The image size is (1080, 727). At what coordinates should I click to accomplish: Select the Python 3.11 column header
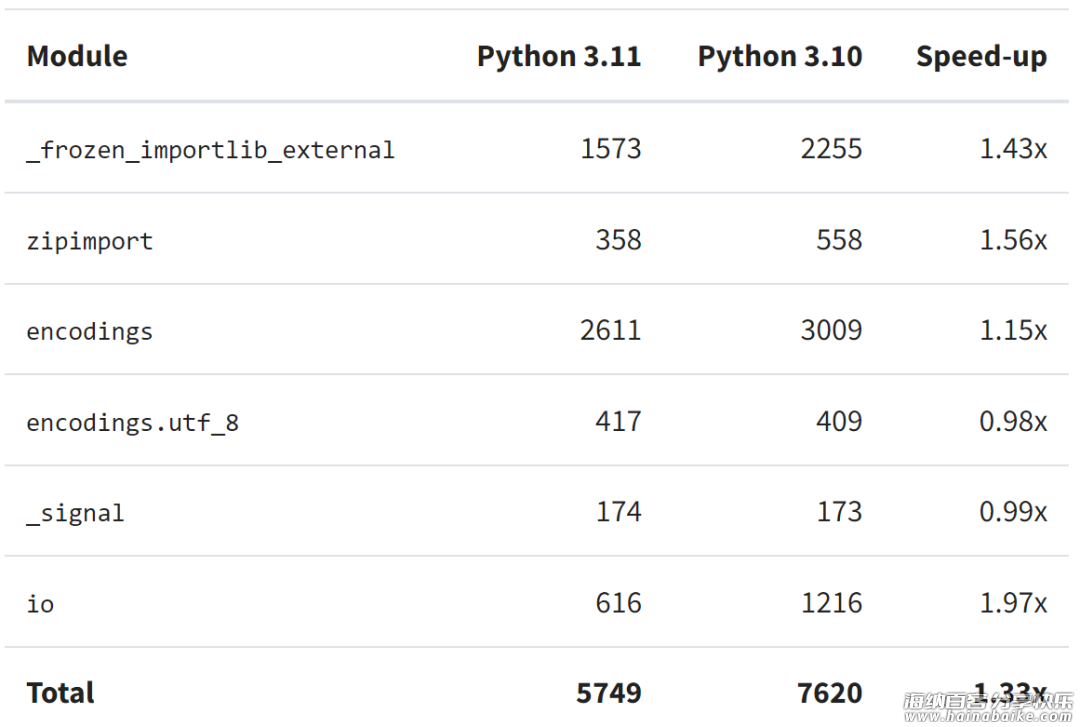tap(559, 56)
